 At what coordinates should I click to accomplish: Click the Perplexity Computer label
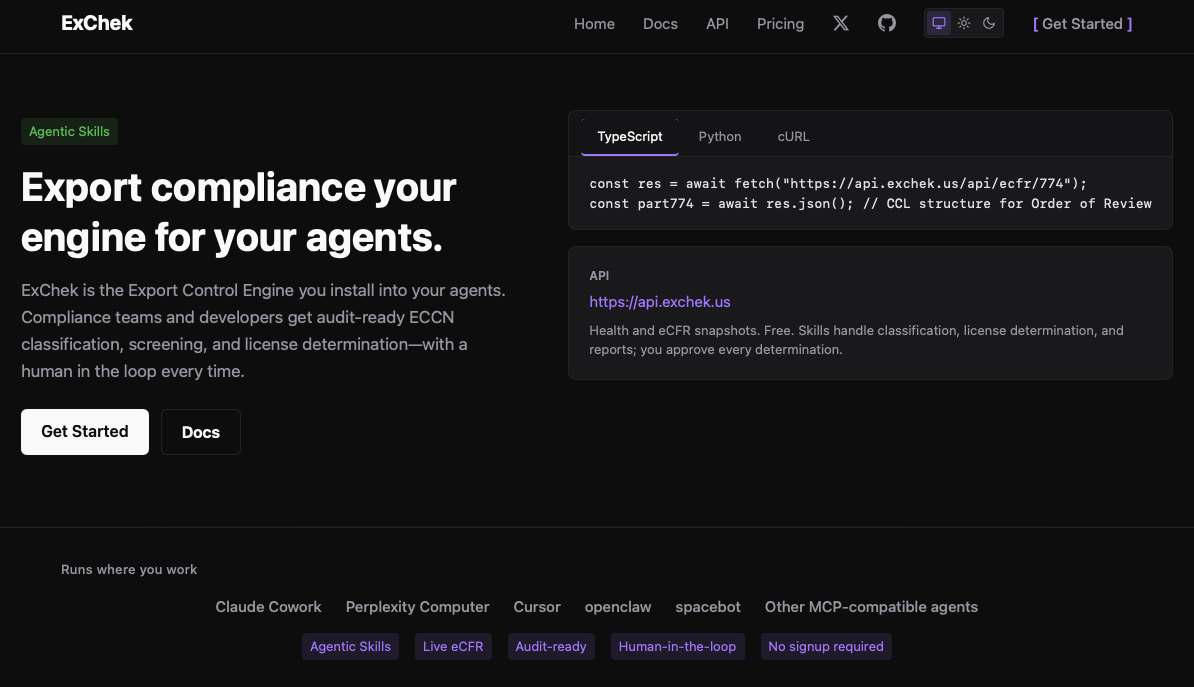pyautogui.click(x=417, y=607)
